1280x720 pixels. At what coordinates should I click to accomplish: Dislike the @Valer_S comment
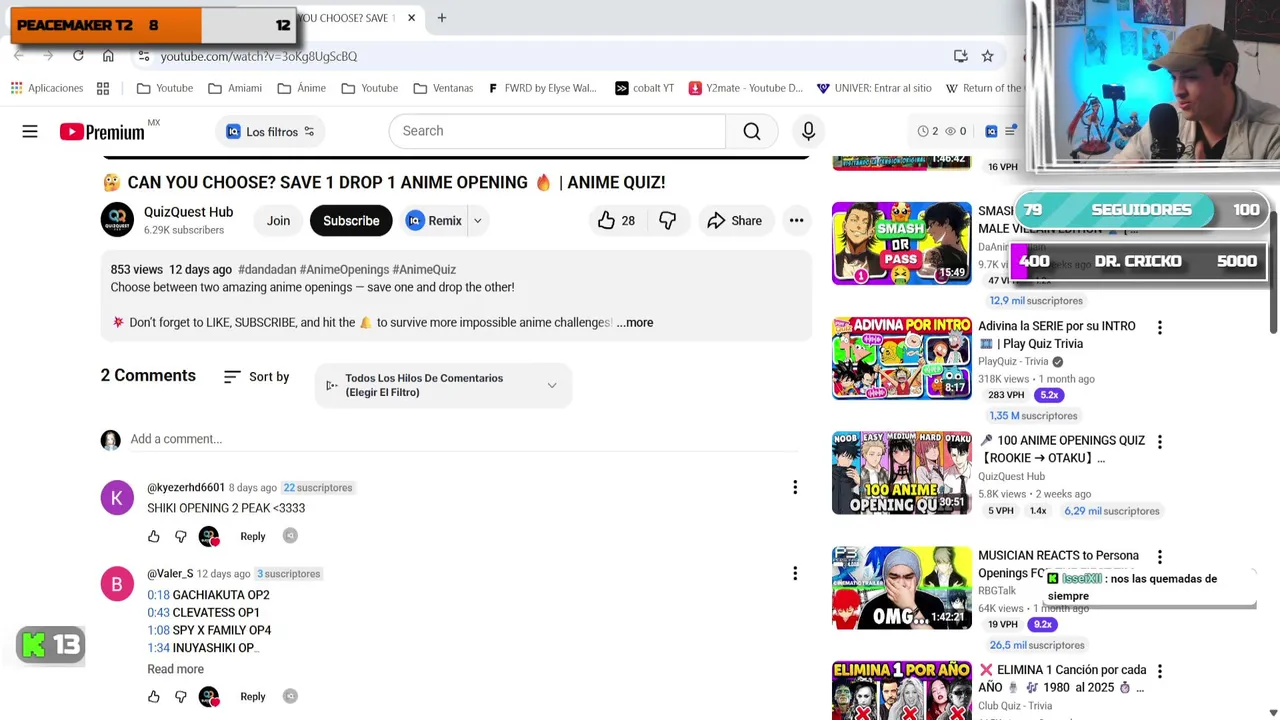181,696
